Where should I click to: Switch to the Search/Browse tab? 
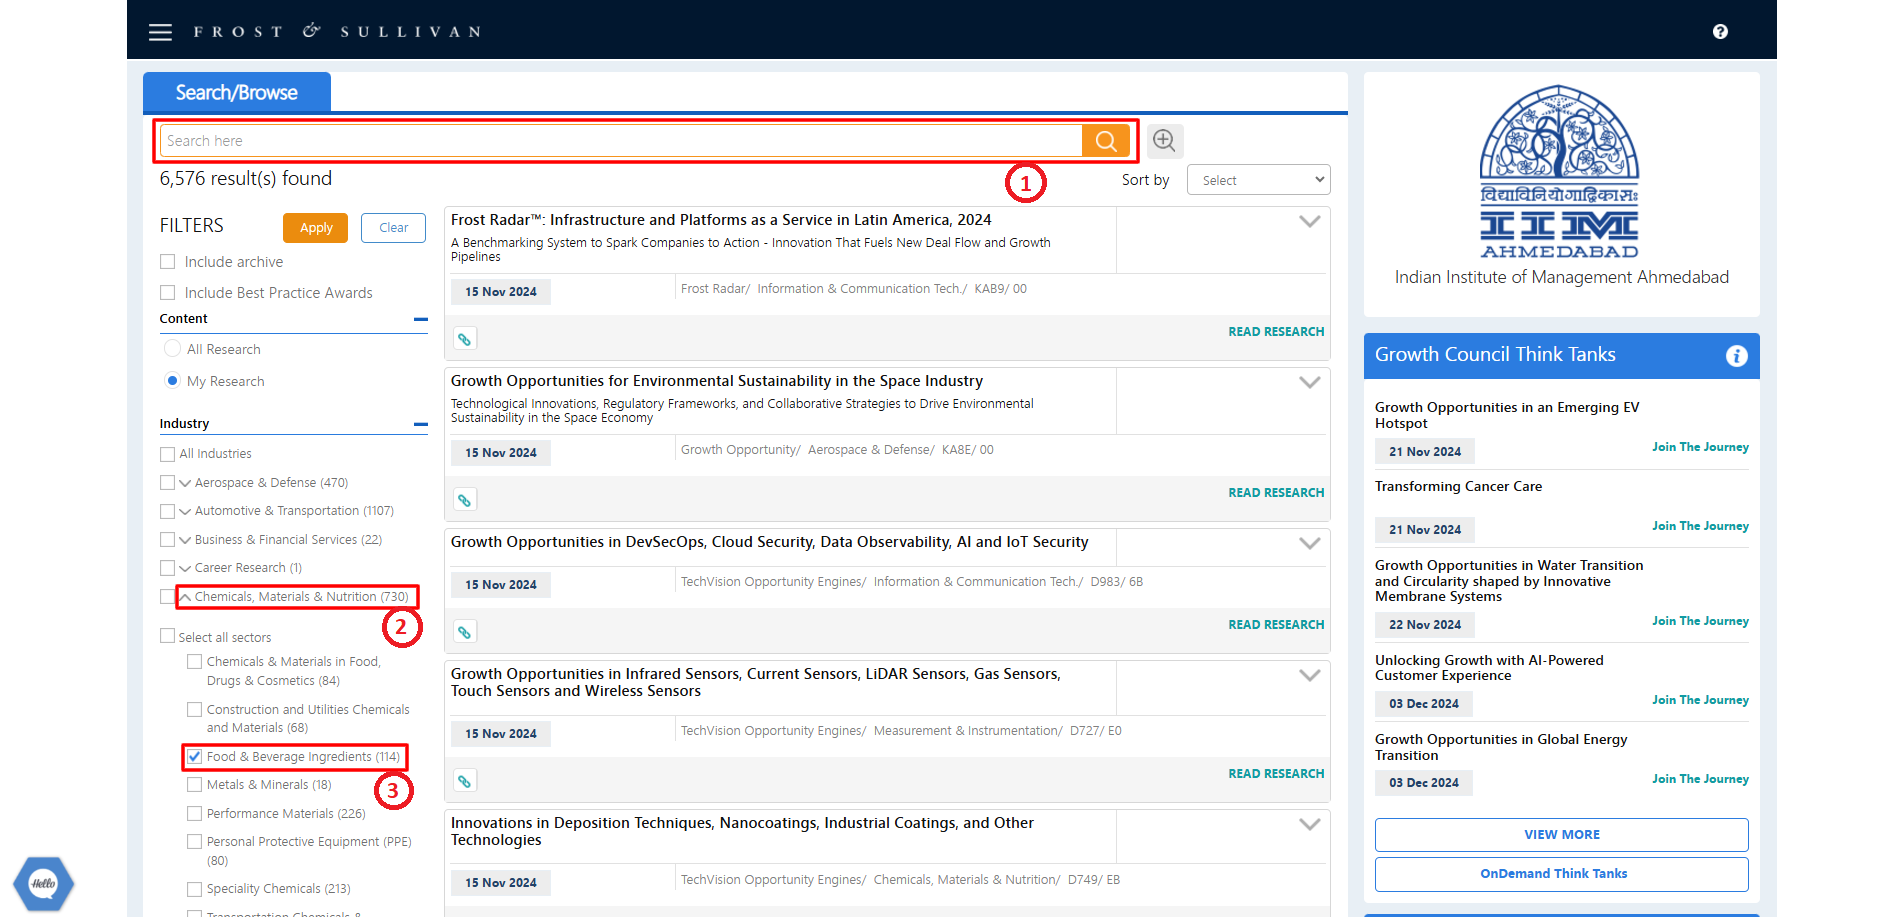click(237, 92)
